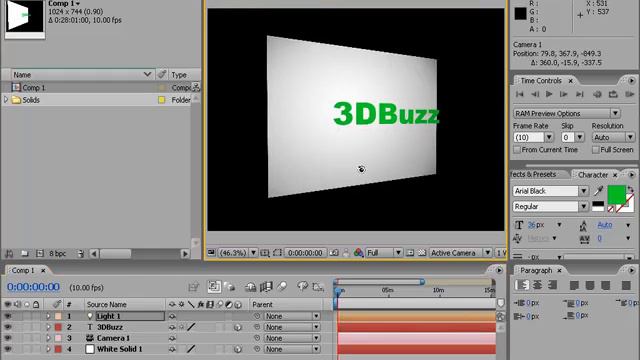Select the Paragraph panel tab
The image size is (640, 360).
(x=536, y=270)
